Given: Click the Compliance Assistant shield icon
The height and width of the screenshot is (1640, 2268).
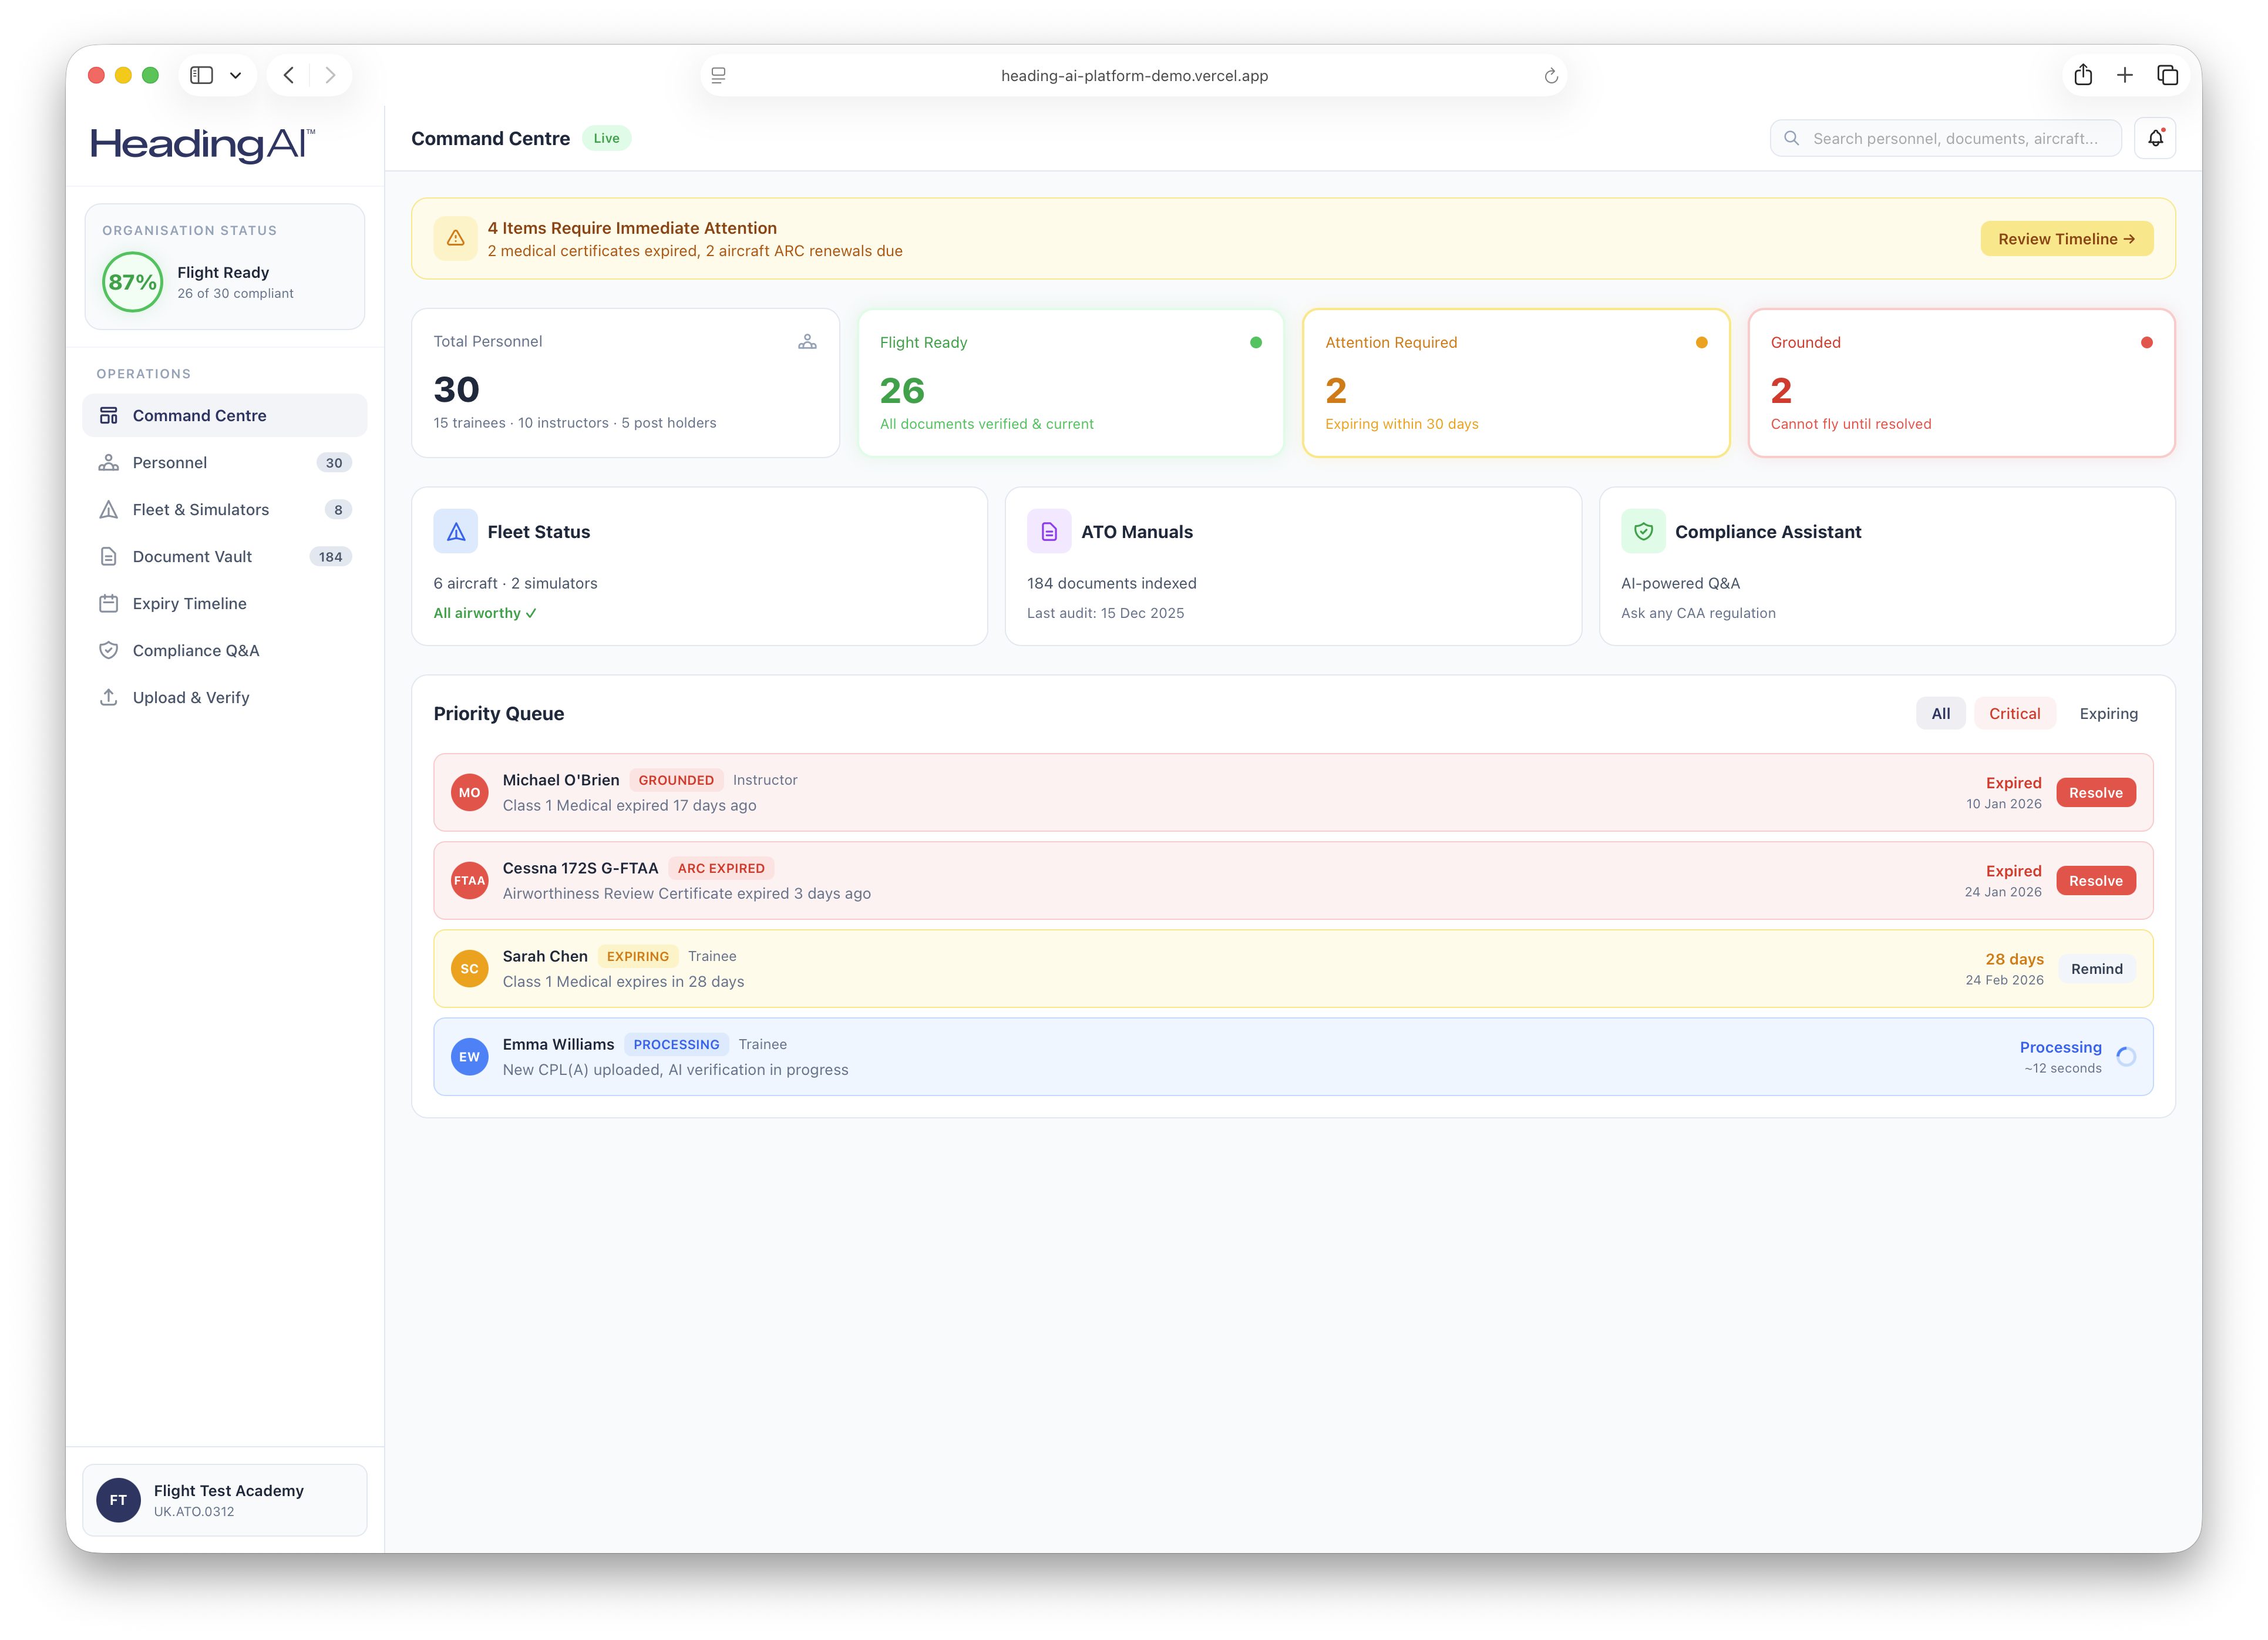Looking at the screenshot, I should tap(1643, 531).
